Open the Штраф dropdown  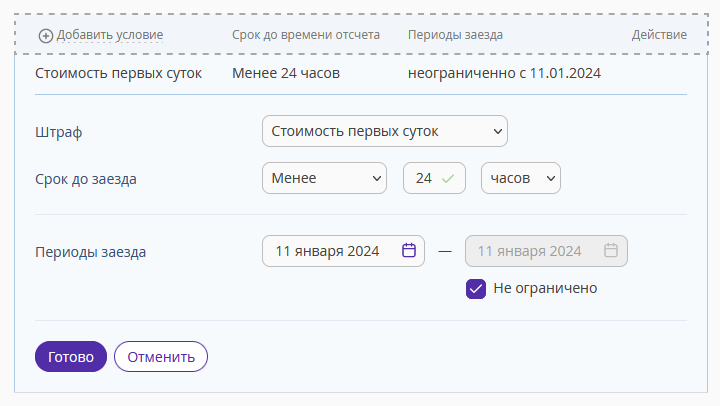pyautogui.click(x=385, y=131)
